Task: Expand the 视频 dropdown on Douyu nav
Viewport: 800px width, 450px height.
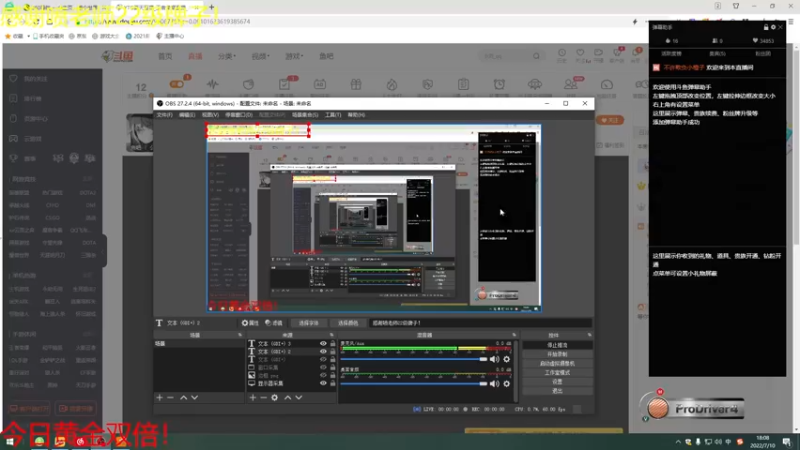Action: (260, 56)
